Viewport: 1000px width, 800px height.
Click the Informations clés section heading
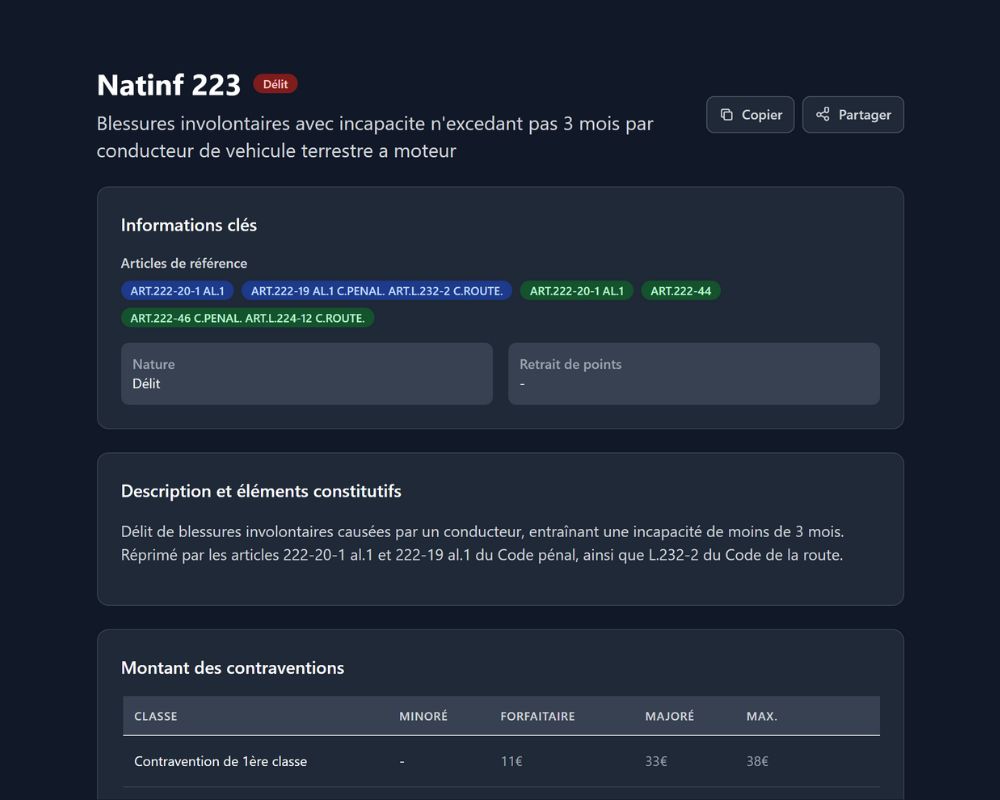189,225
